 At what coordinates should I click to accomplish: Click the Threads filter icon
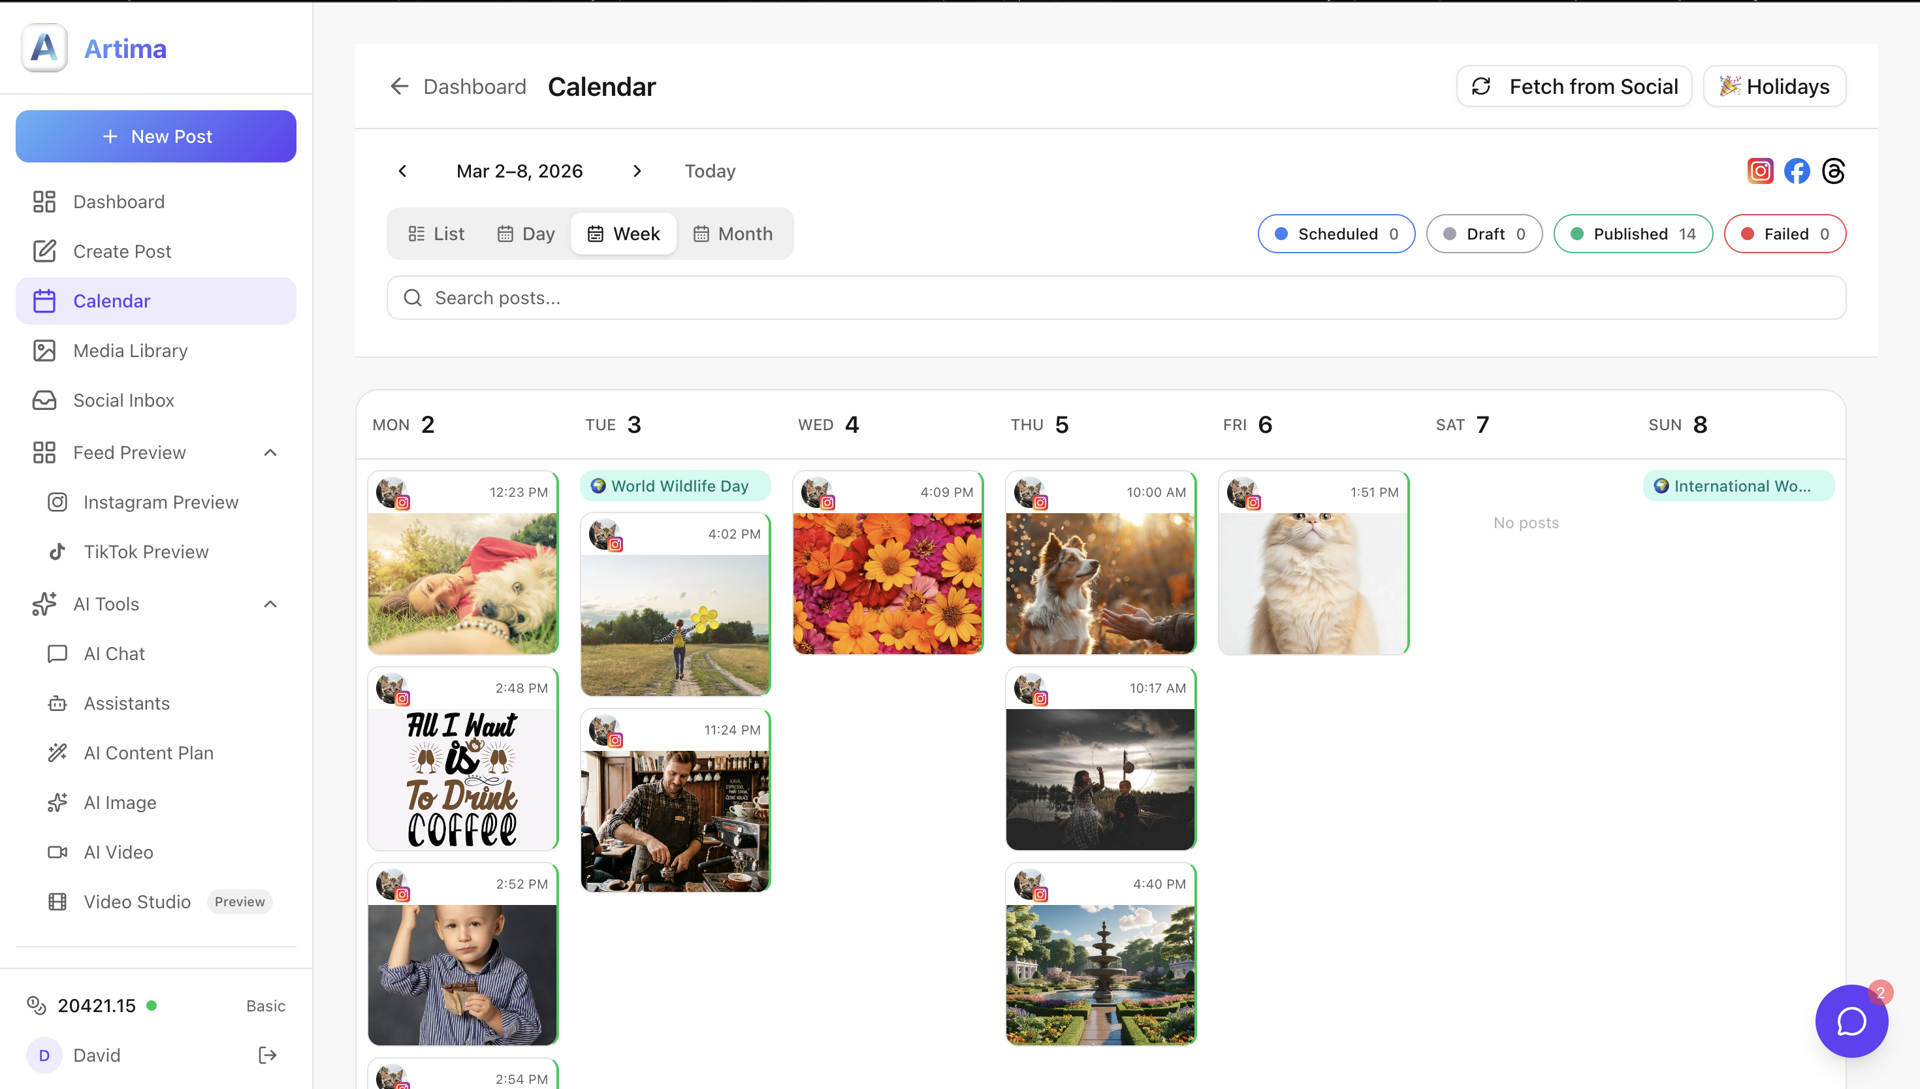pyautogui.click(x=1833, y=171)
